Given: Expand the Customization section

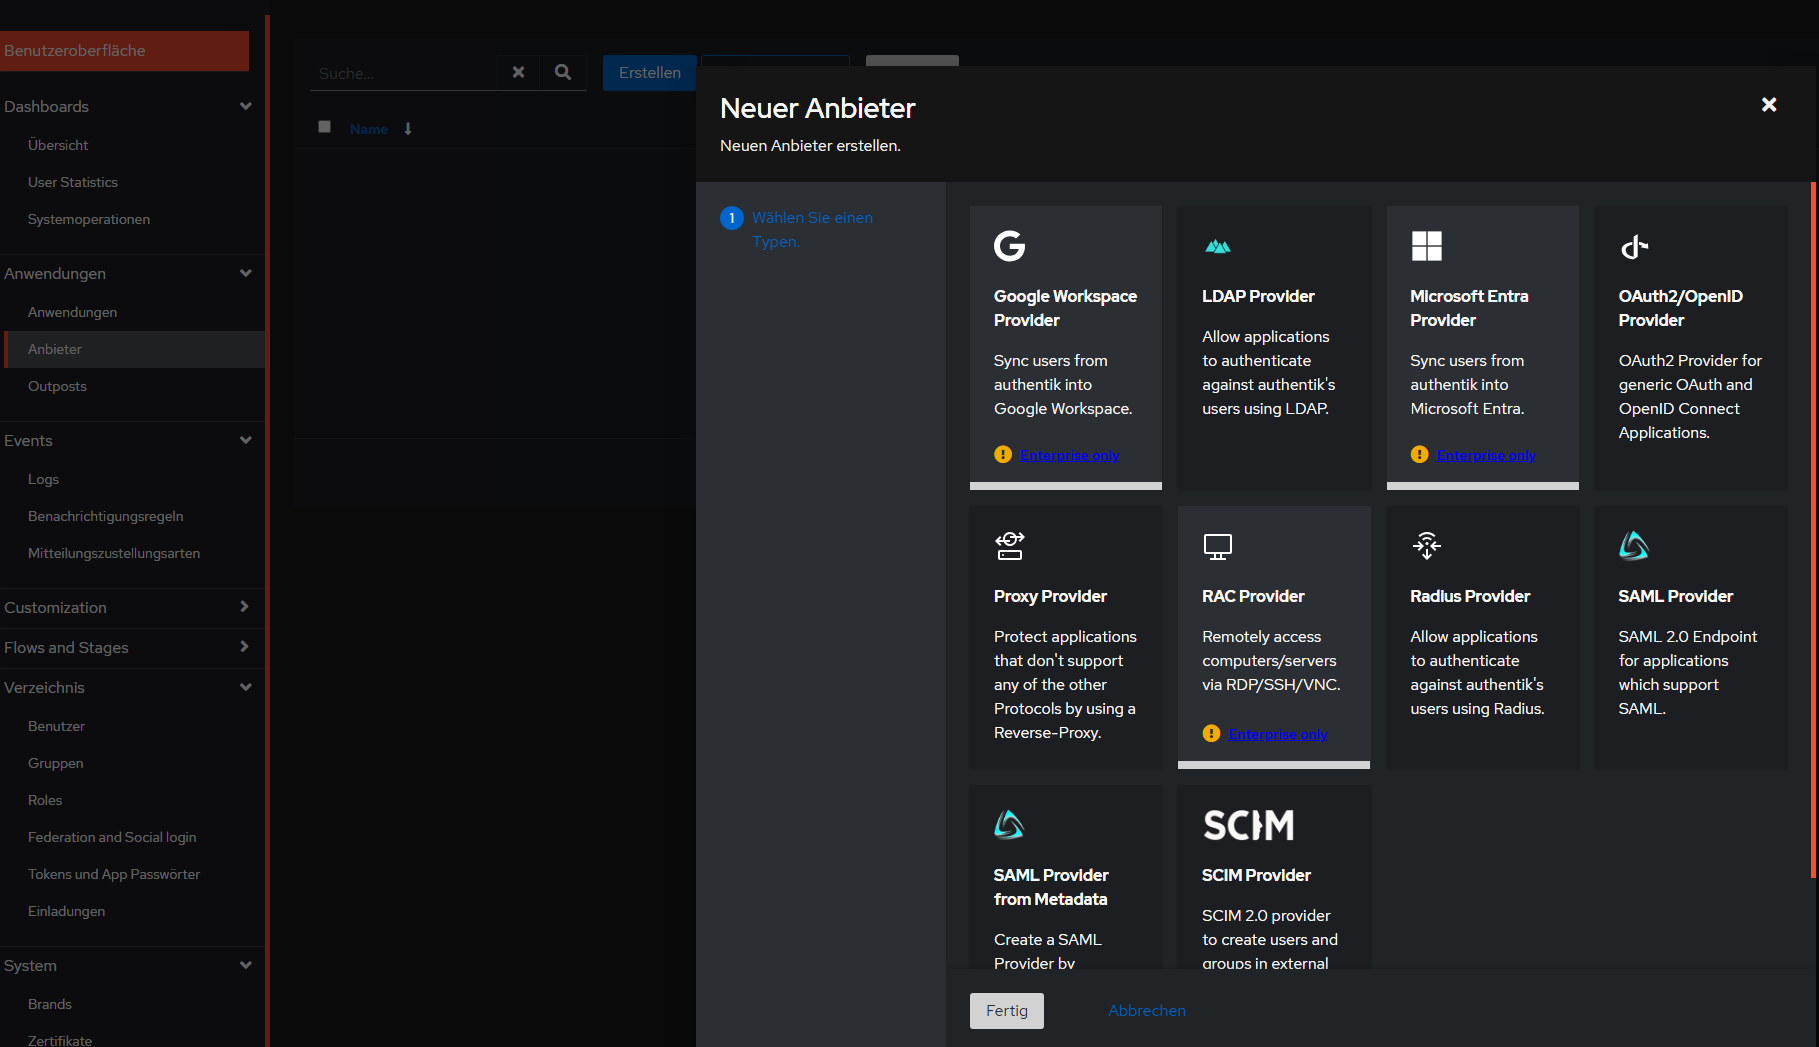Looking at the screenshot, I should tap(245, 607).
